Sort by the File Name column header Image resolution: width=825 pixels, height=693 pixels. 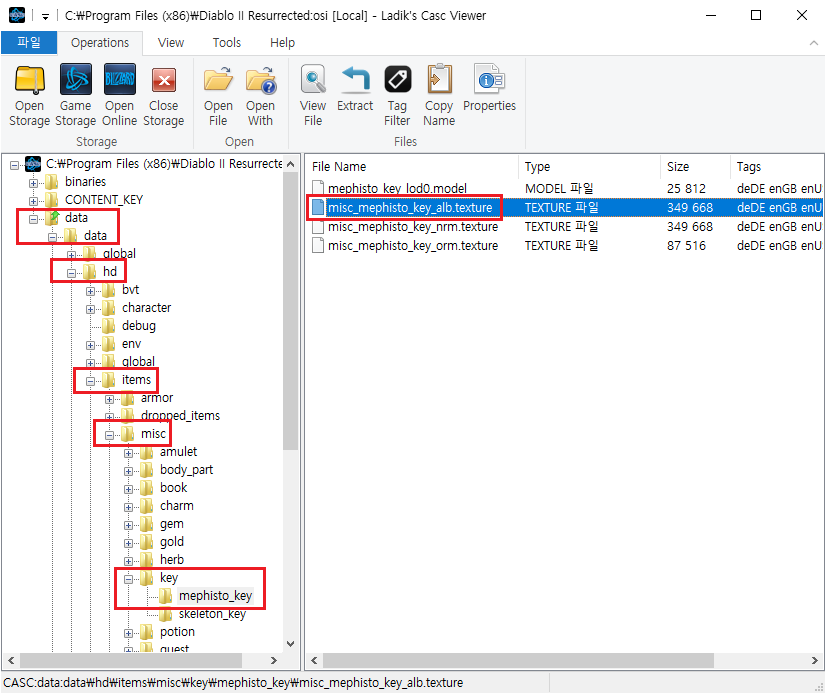pyautogui.click(x=413, y=167)
